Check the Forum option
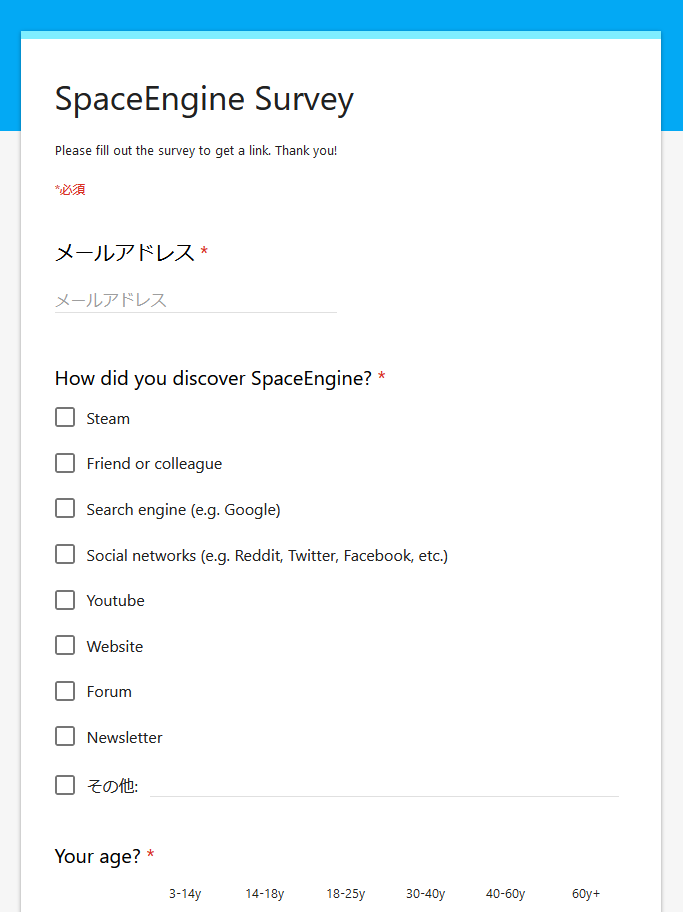 pos(65,691)
